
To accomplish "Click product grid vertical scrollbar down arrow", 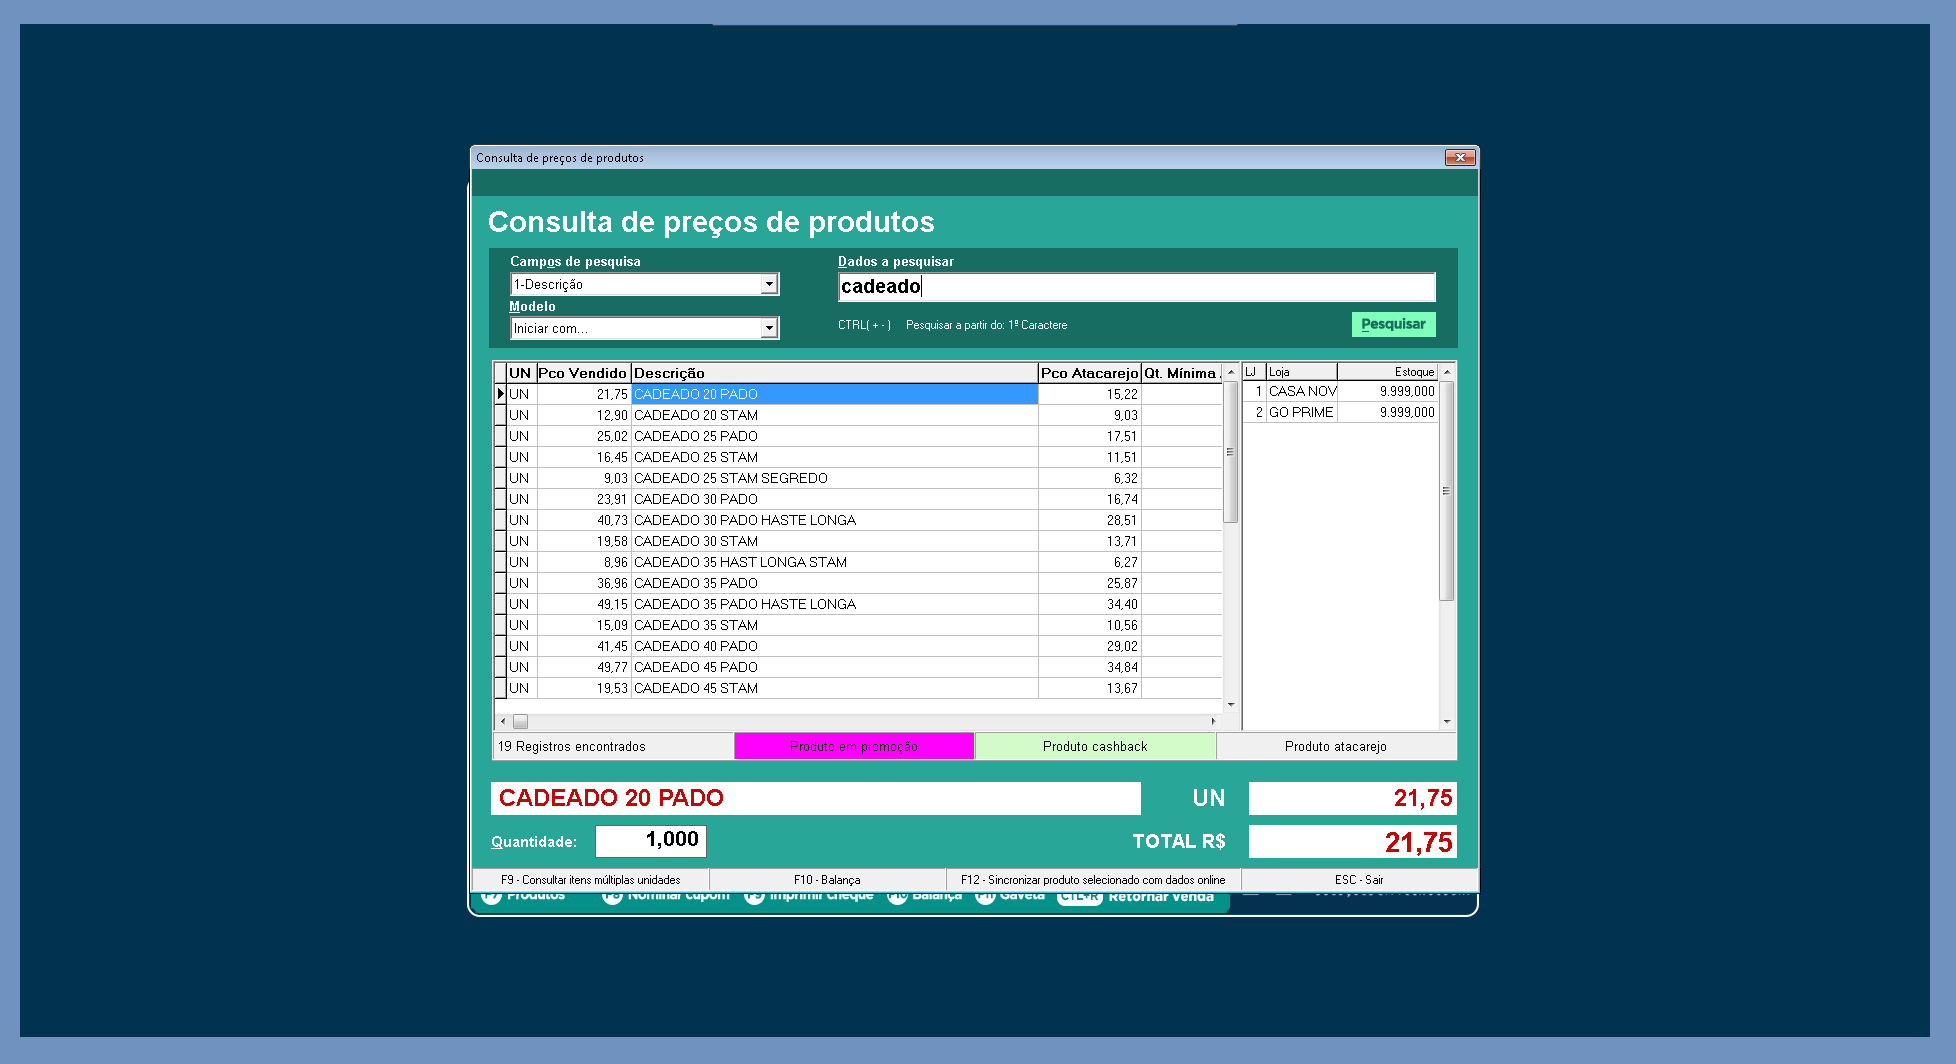I will pyautogui.click(x=1231, y=705).
